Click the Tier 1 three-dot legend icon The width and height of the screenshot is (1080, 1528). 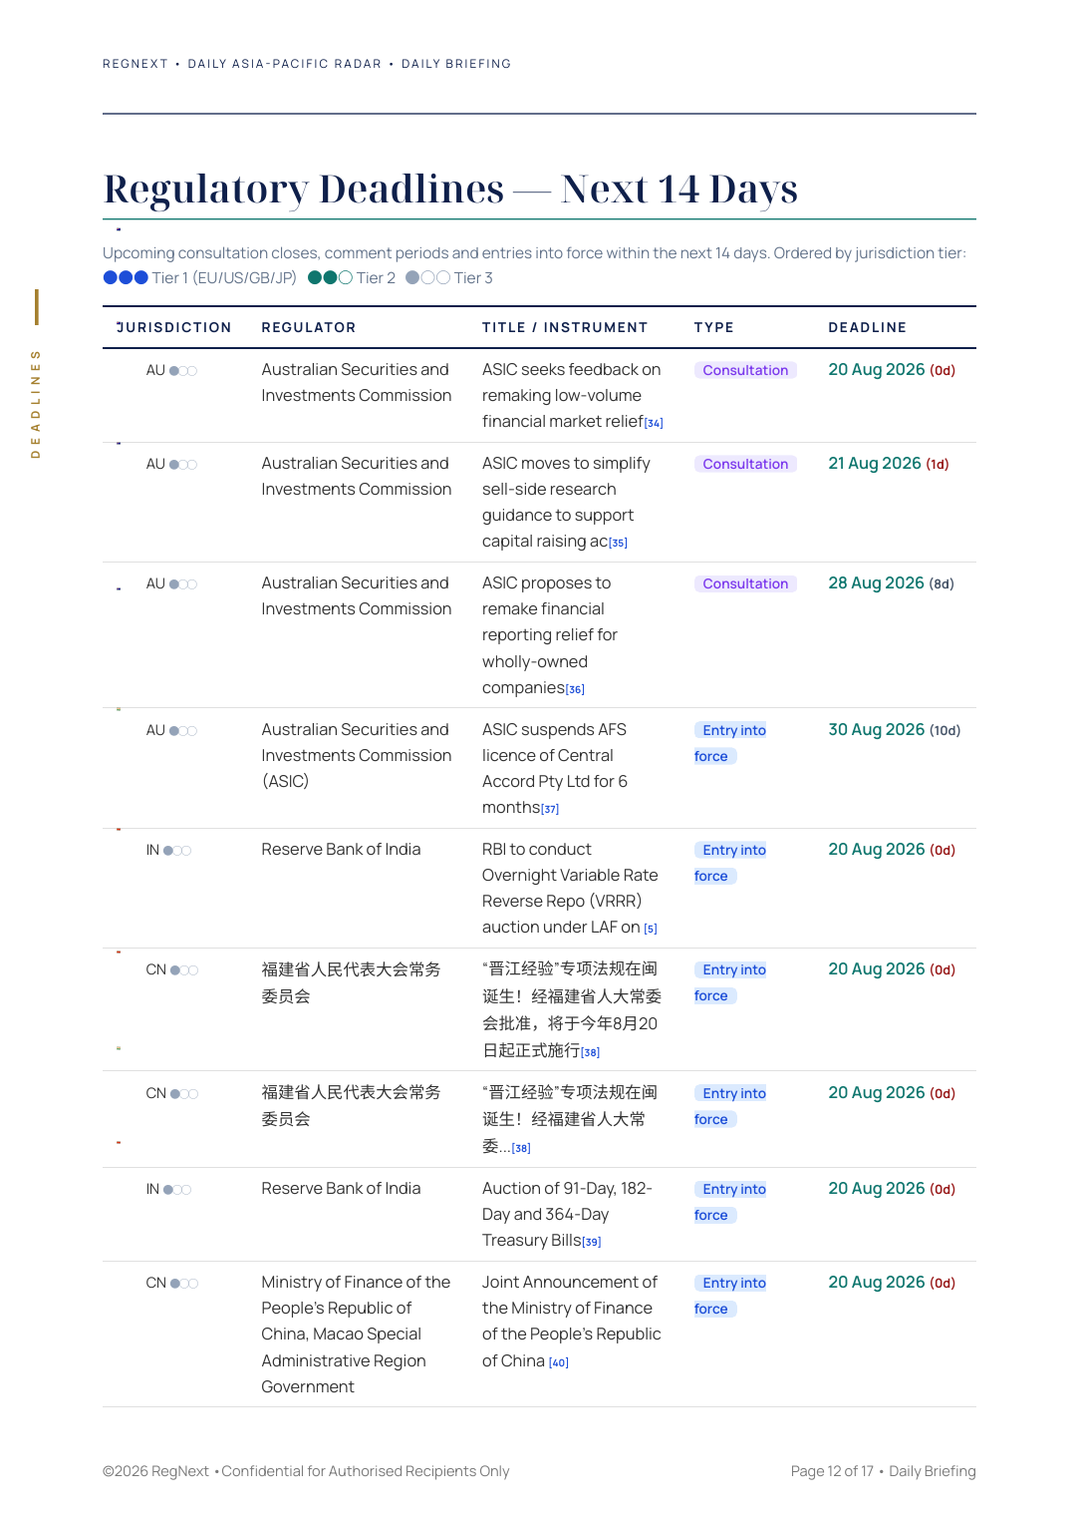point(126,278)
